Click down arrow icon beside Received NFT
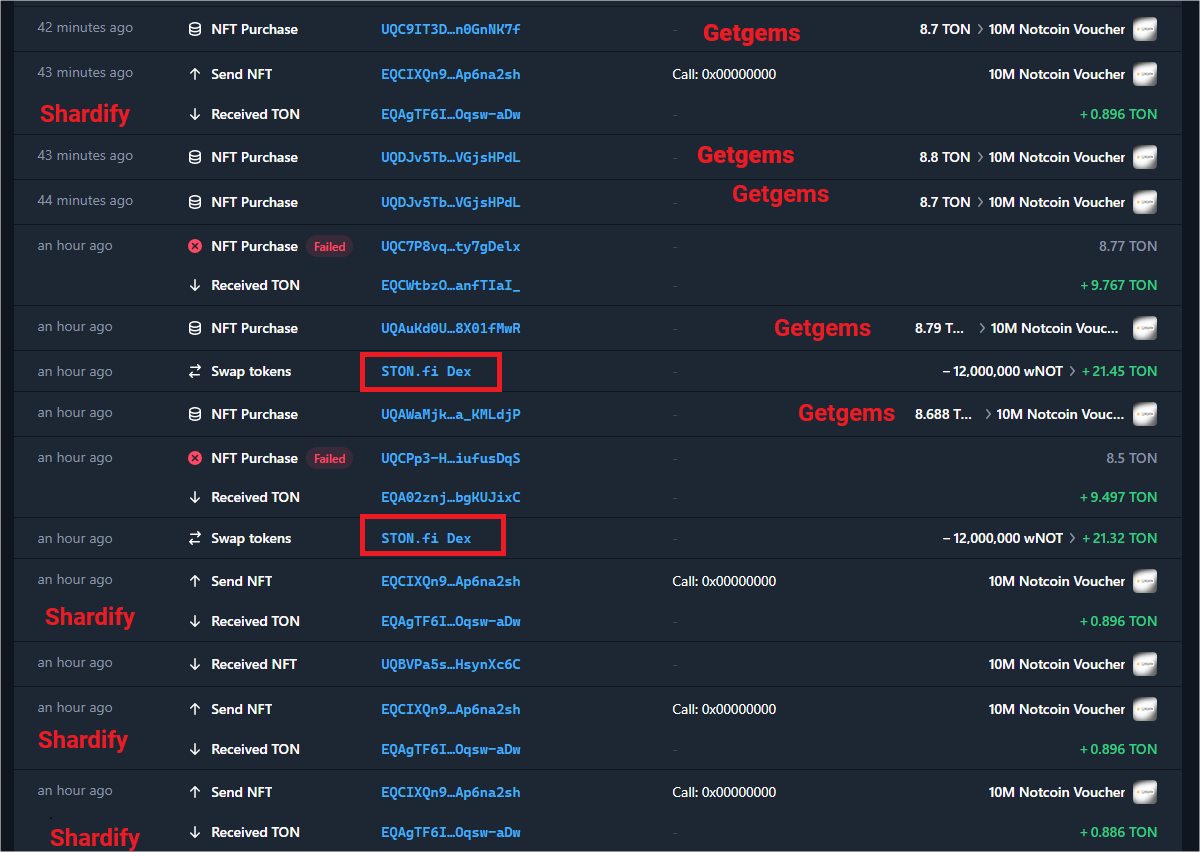The width and height of the screenshot is (1200, 852). [x=195, y=664]
